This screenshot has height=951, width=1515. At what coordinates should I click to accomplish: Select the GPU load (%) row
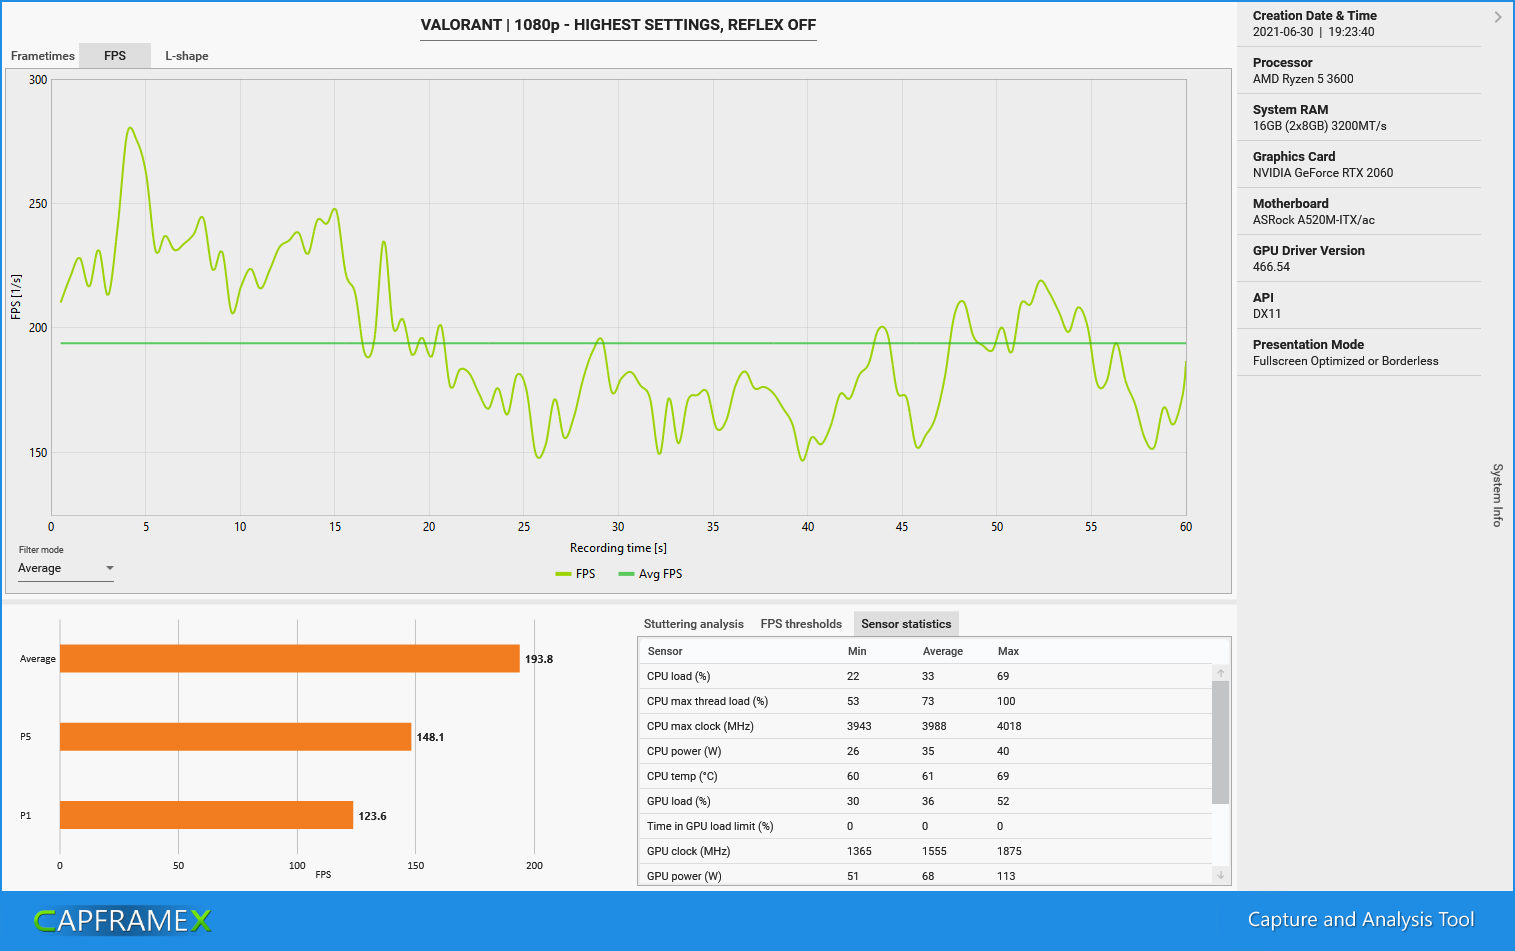(925, 801)
